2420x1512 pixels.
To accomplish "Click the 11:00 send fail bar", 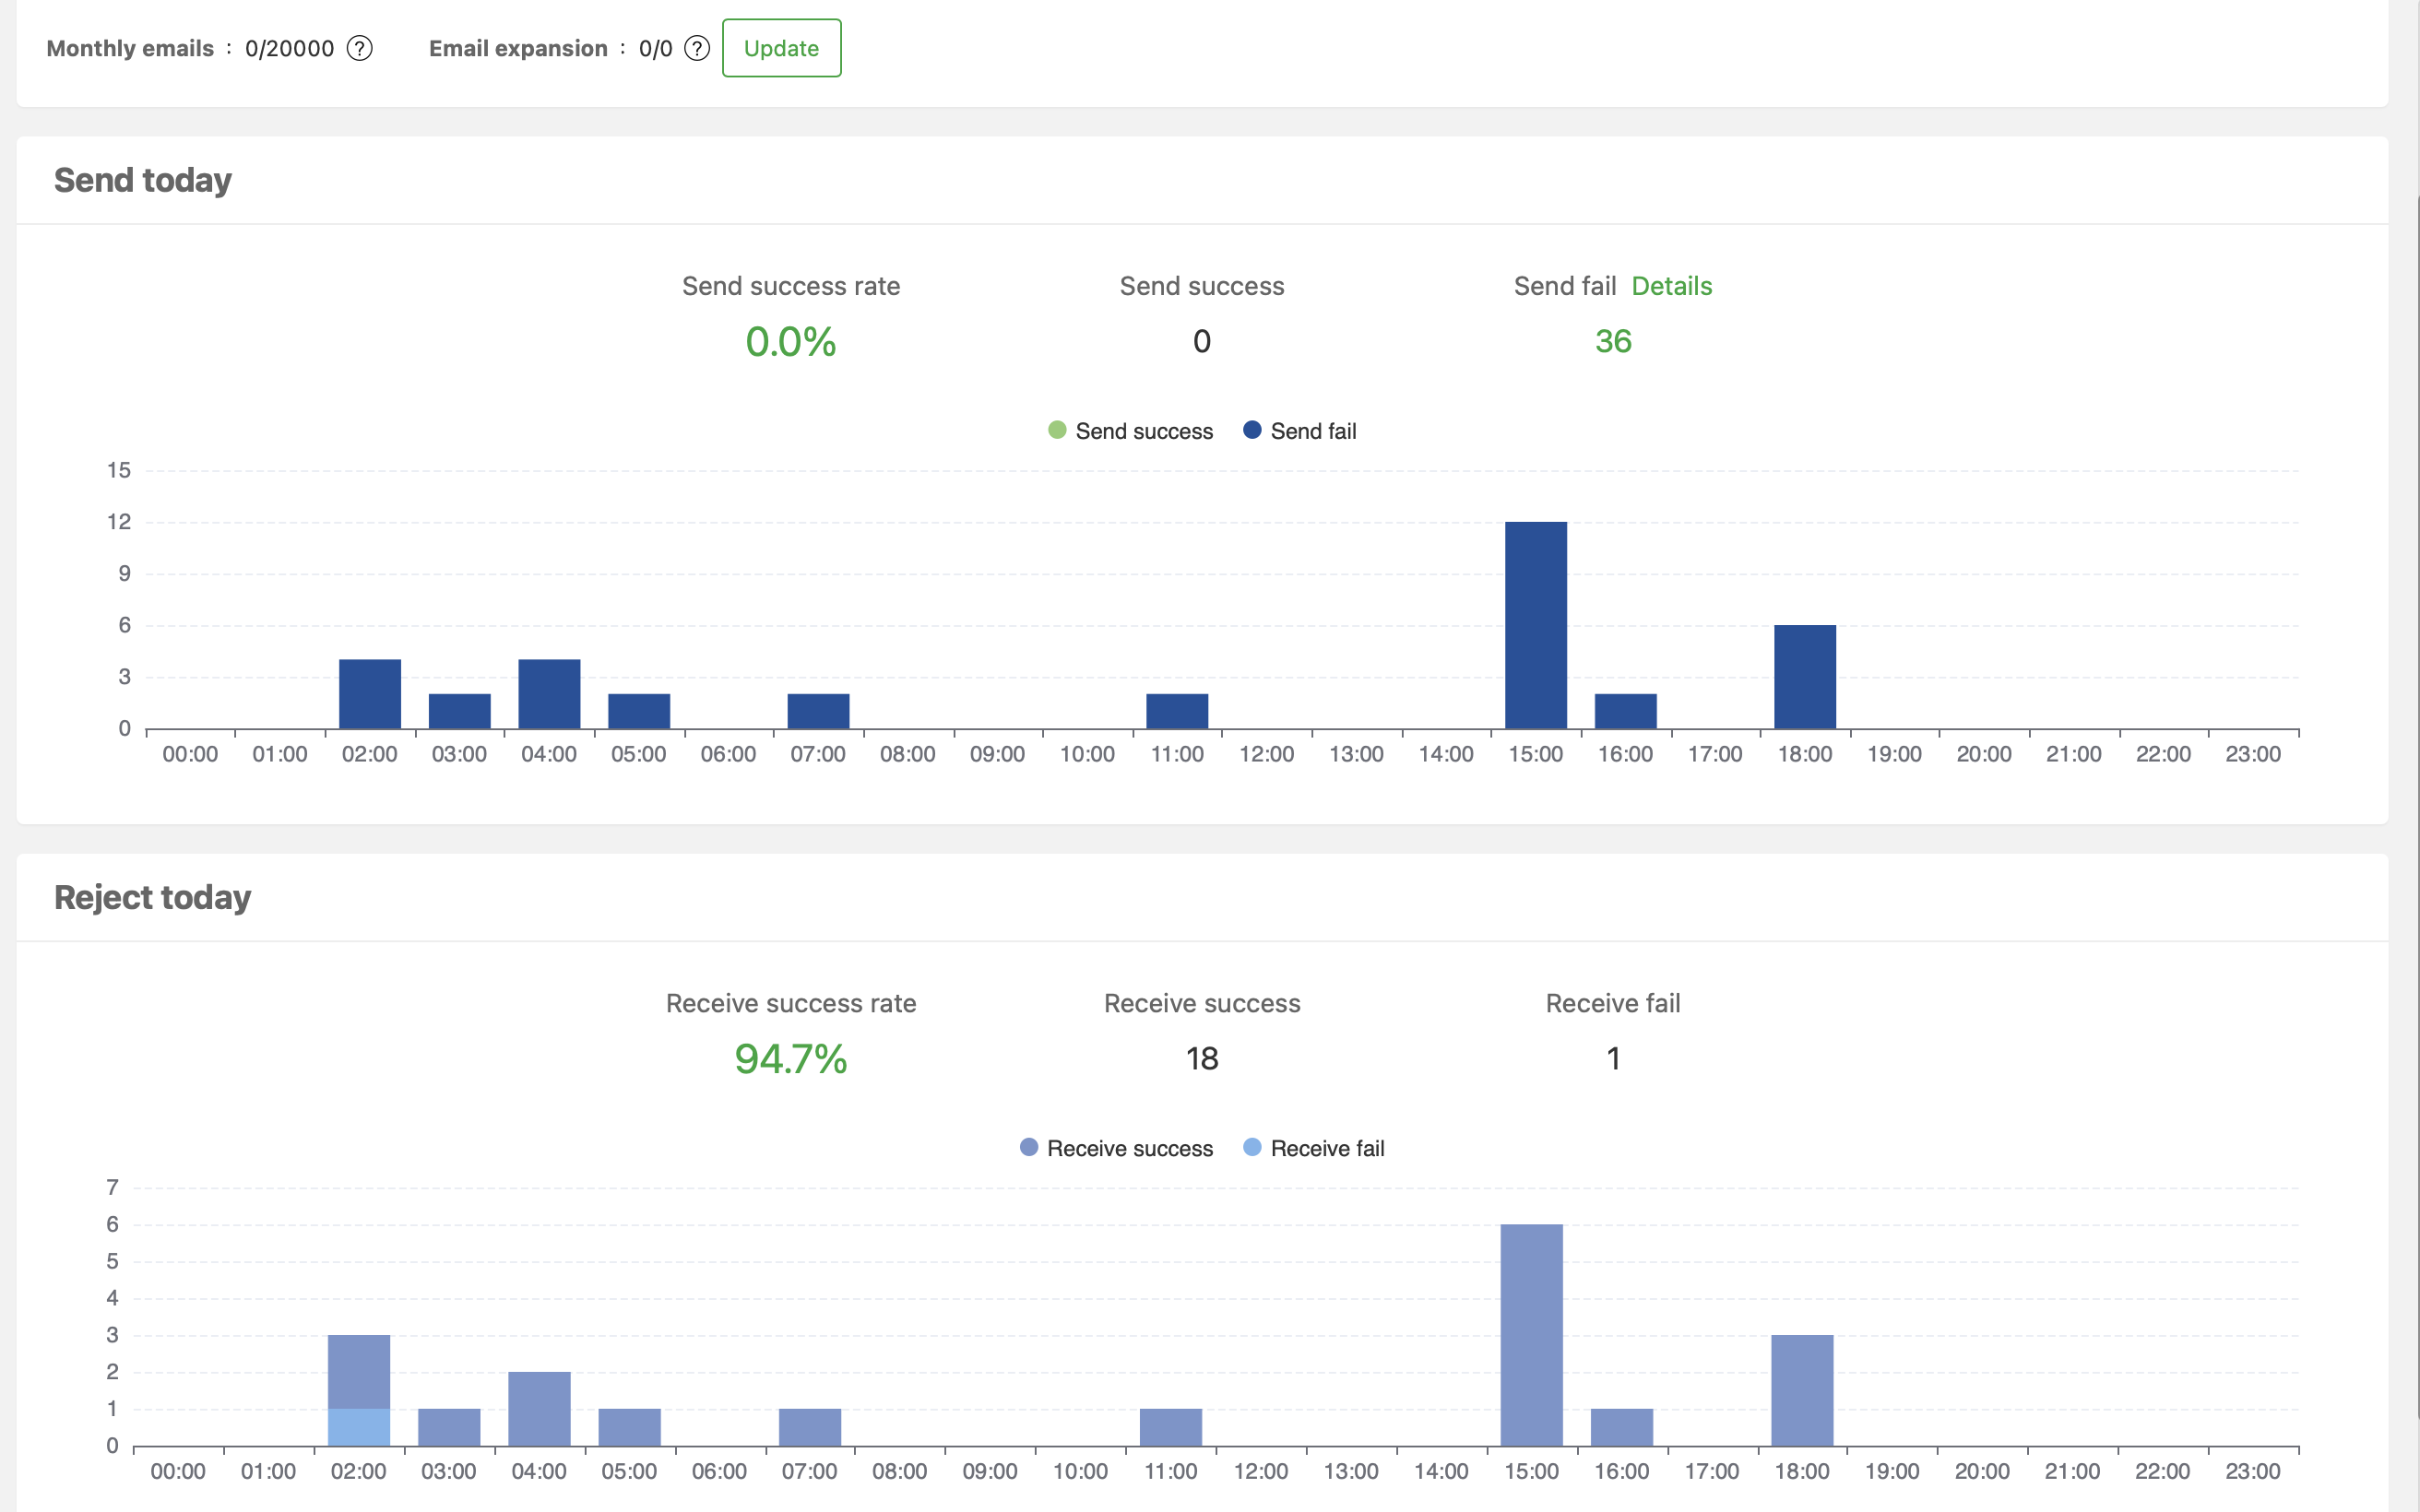I will pyautogui.click(x=1176, y=711).
